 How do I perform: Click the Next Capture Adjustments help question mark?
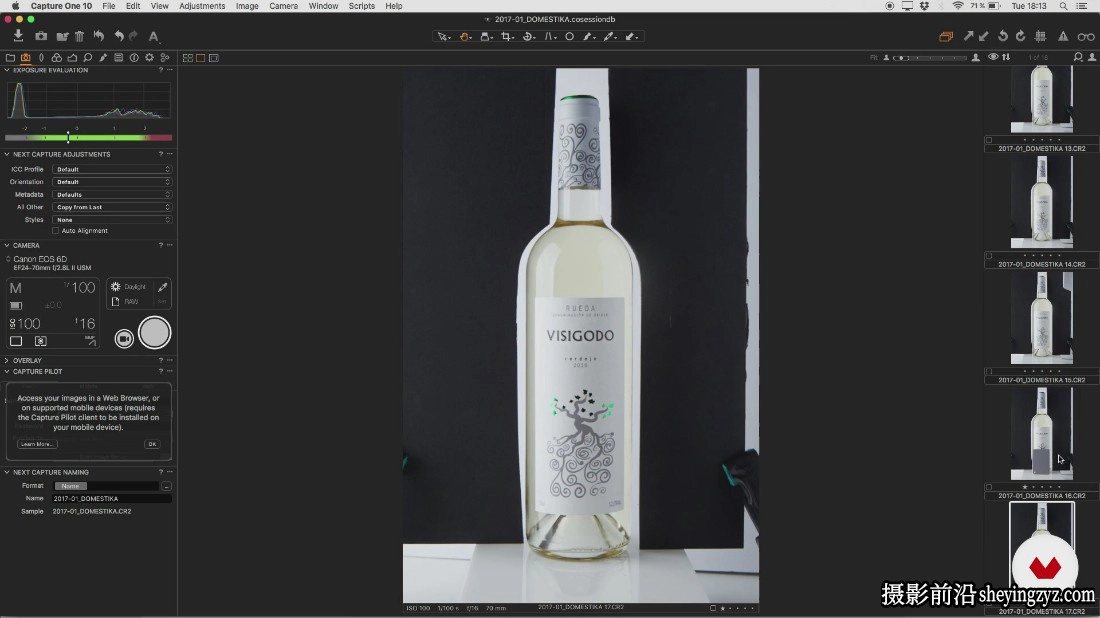pos(161,154)
